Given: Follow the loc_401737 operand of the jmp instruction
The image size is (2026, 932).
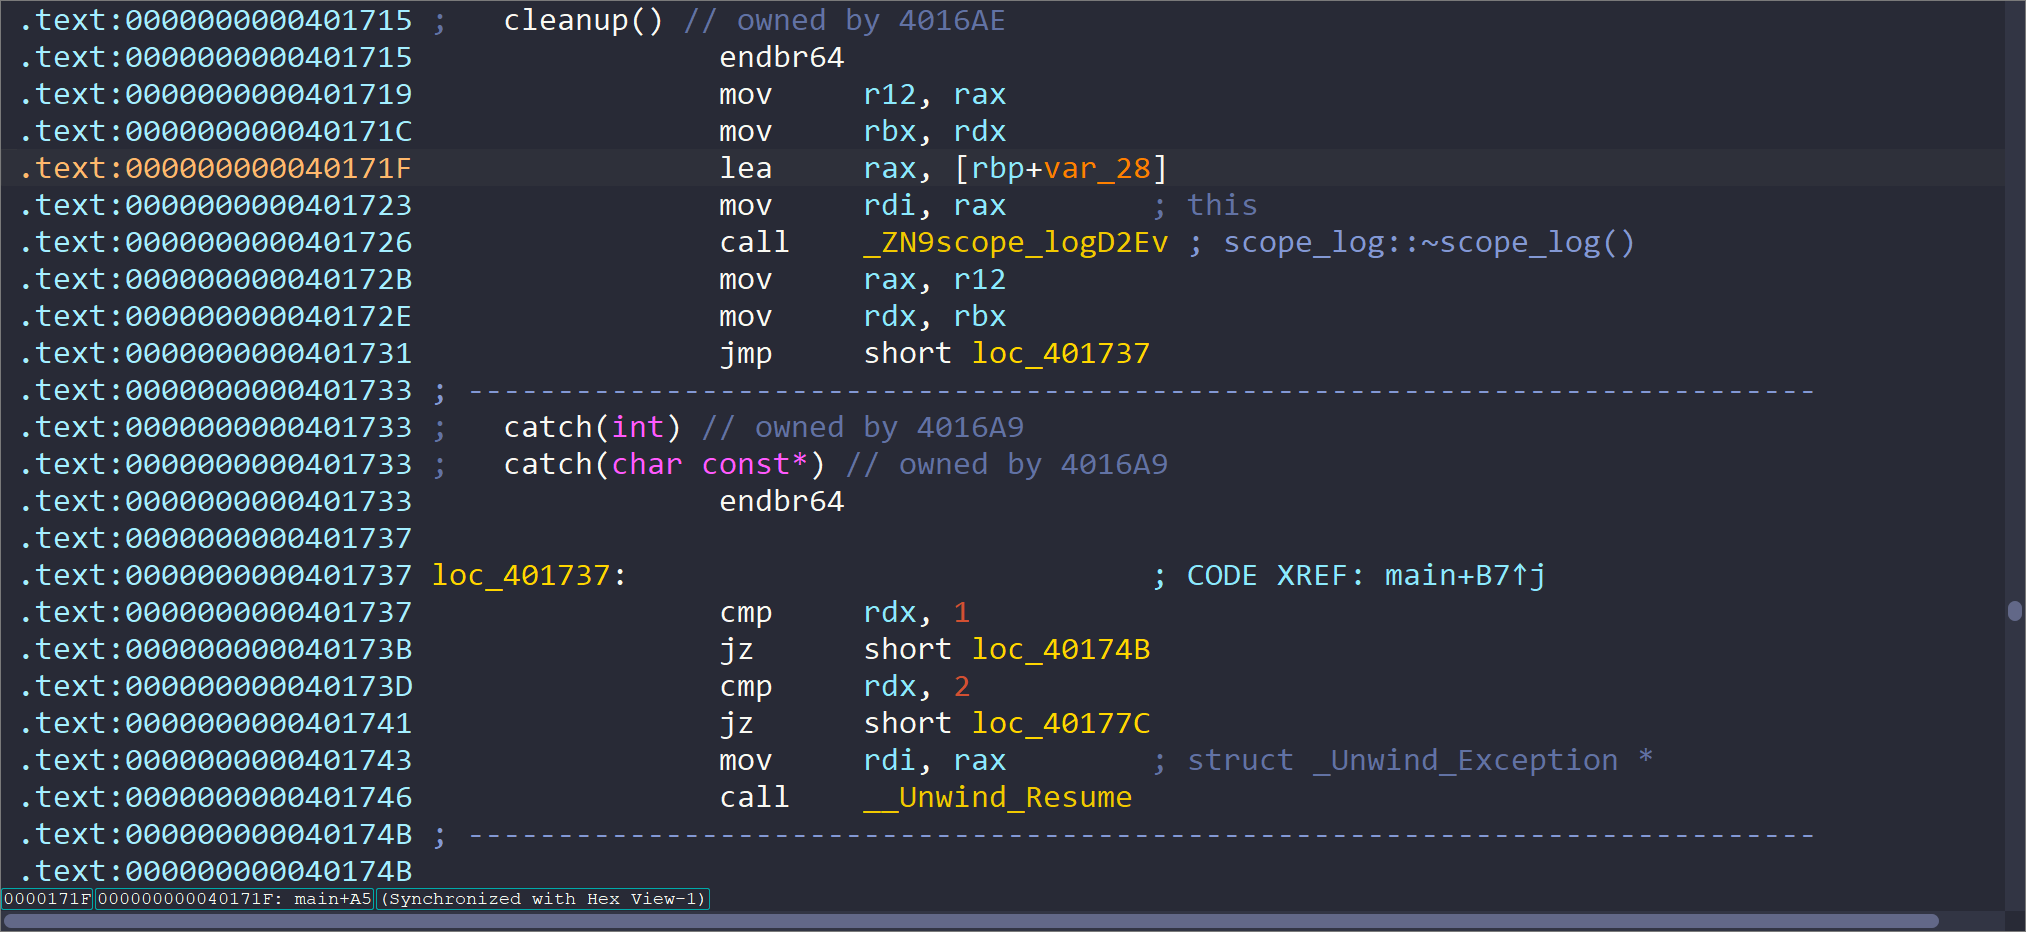Looking at the screenshot, I should pos(1061,353).
